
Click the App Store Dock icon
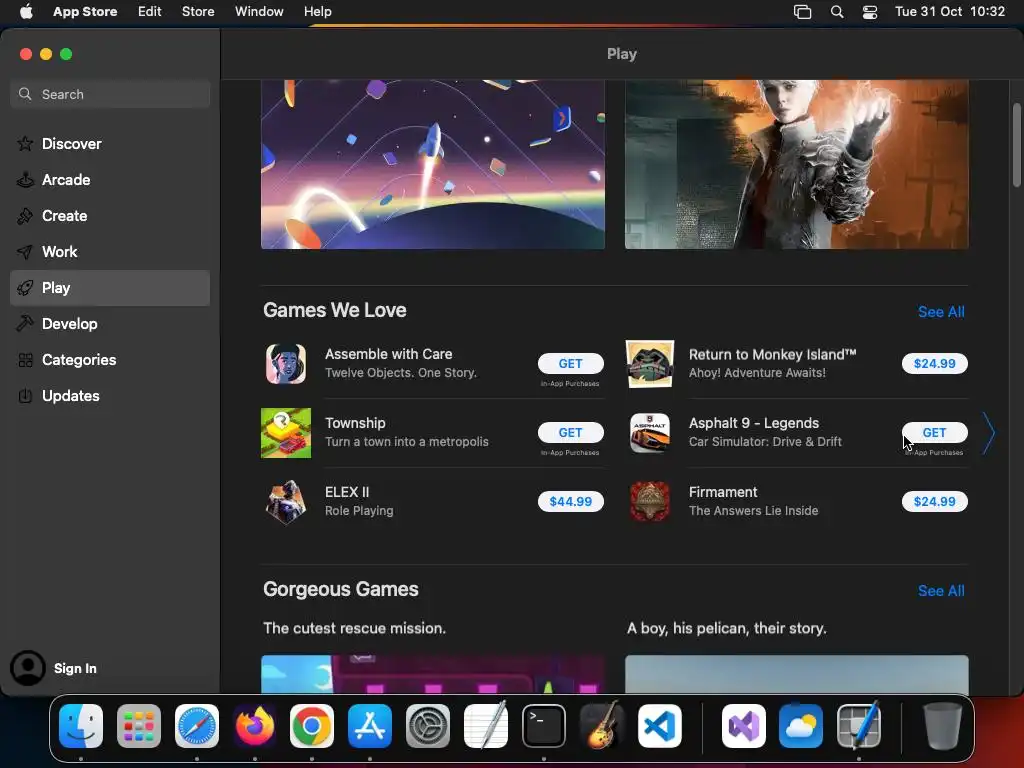pos(370,726)
